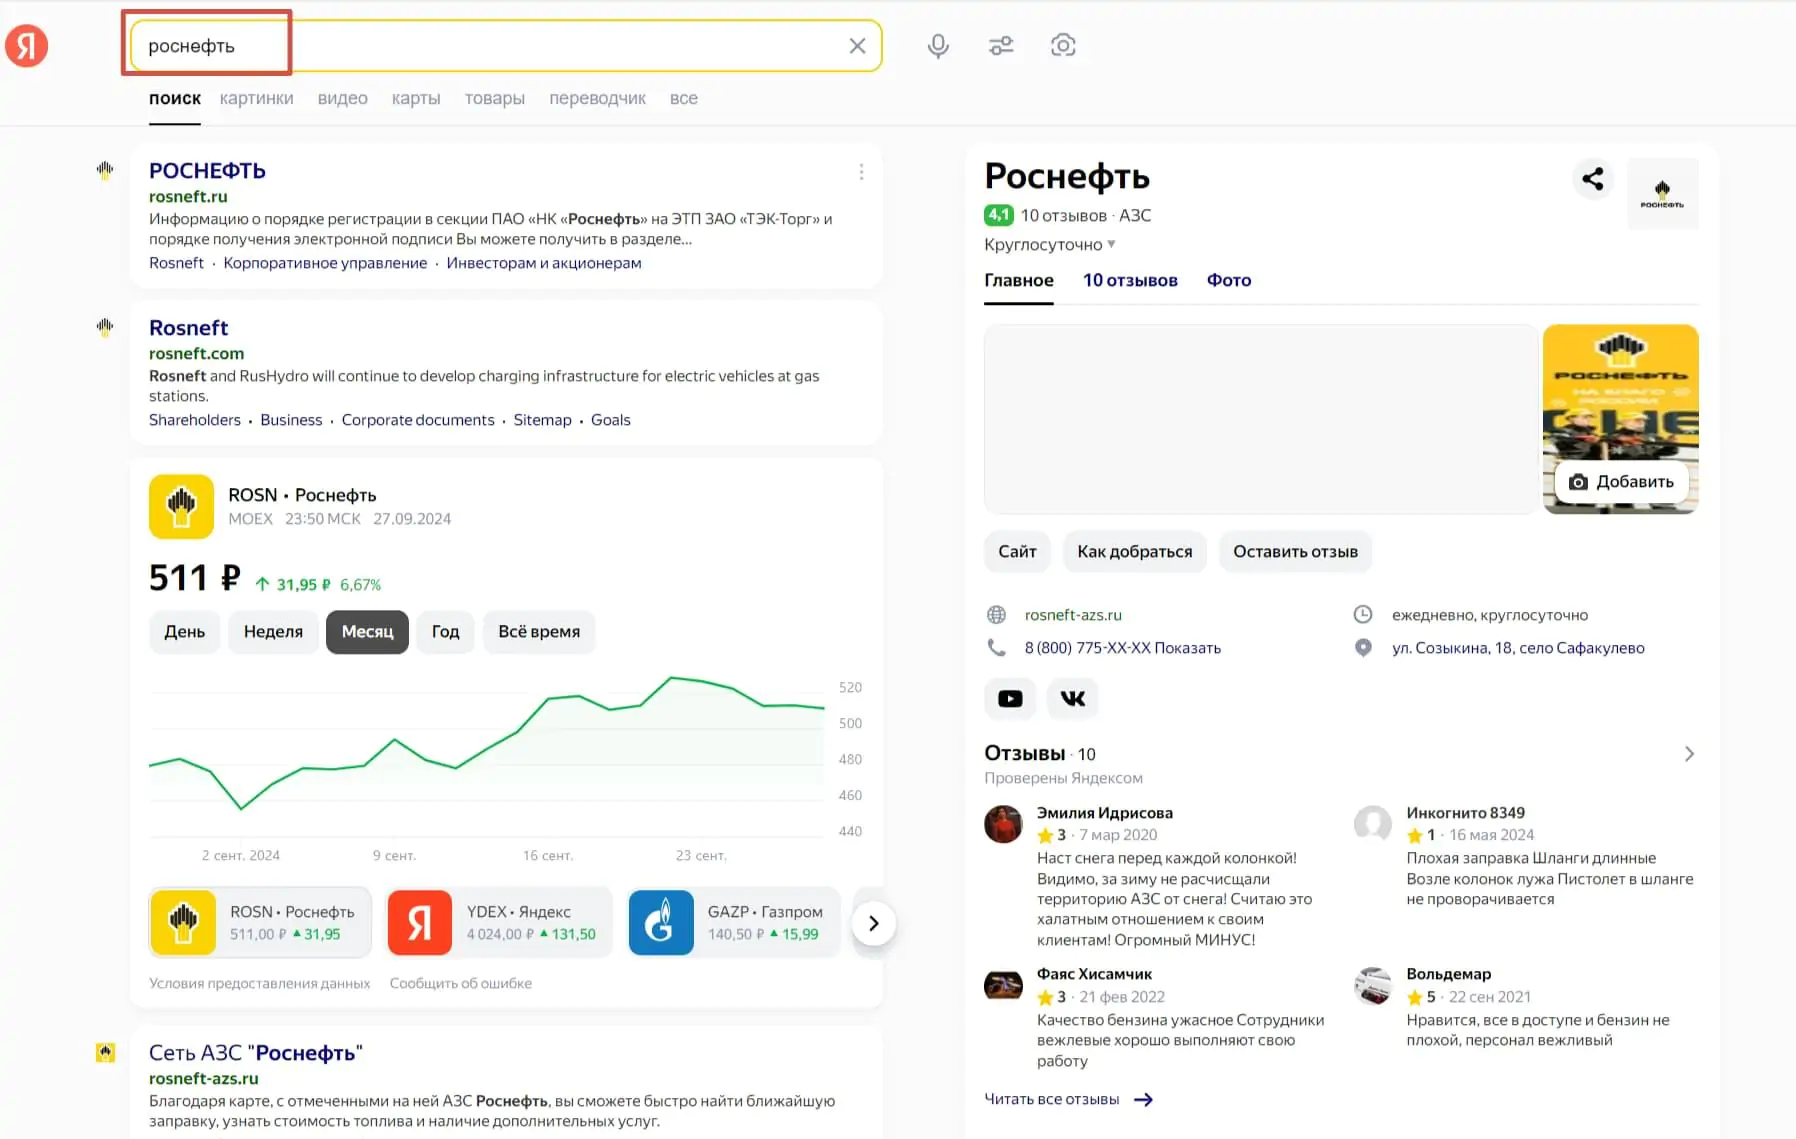This screenshot has height=1139, width=1796.
Task: Open Инкогнито 8349 reviewer avatar
Action: tap(1373, 824)
